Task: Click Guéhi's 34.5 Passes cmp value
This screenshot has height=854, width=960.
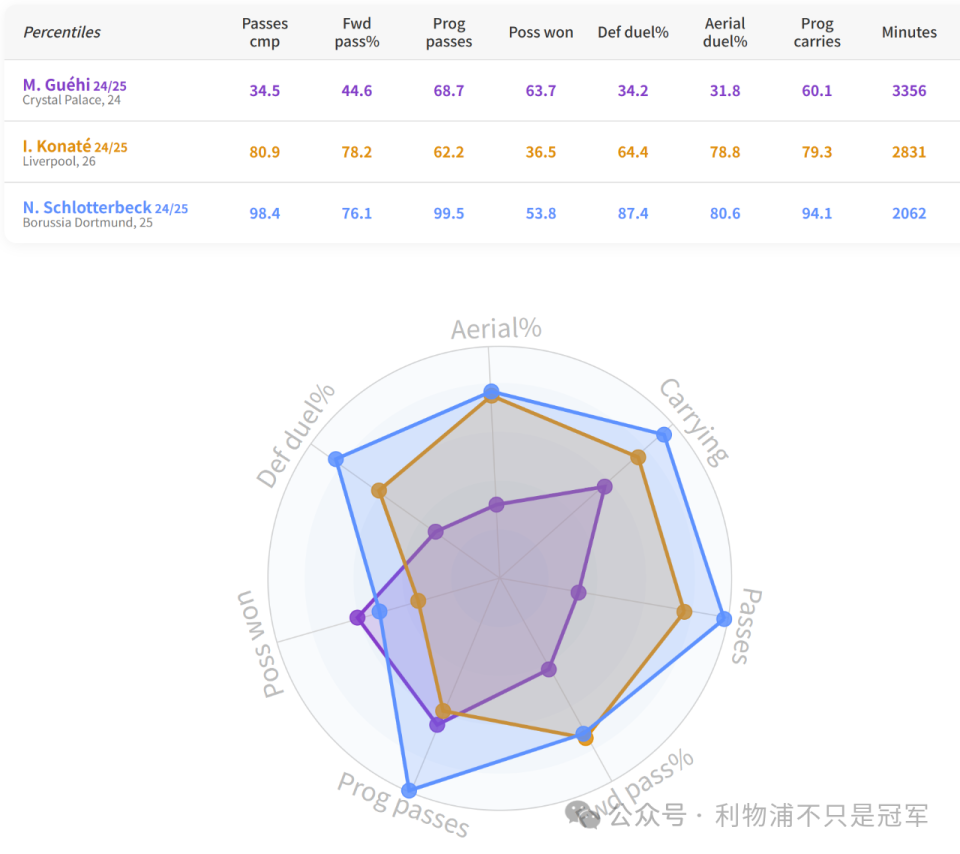Action: (265, 90)
